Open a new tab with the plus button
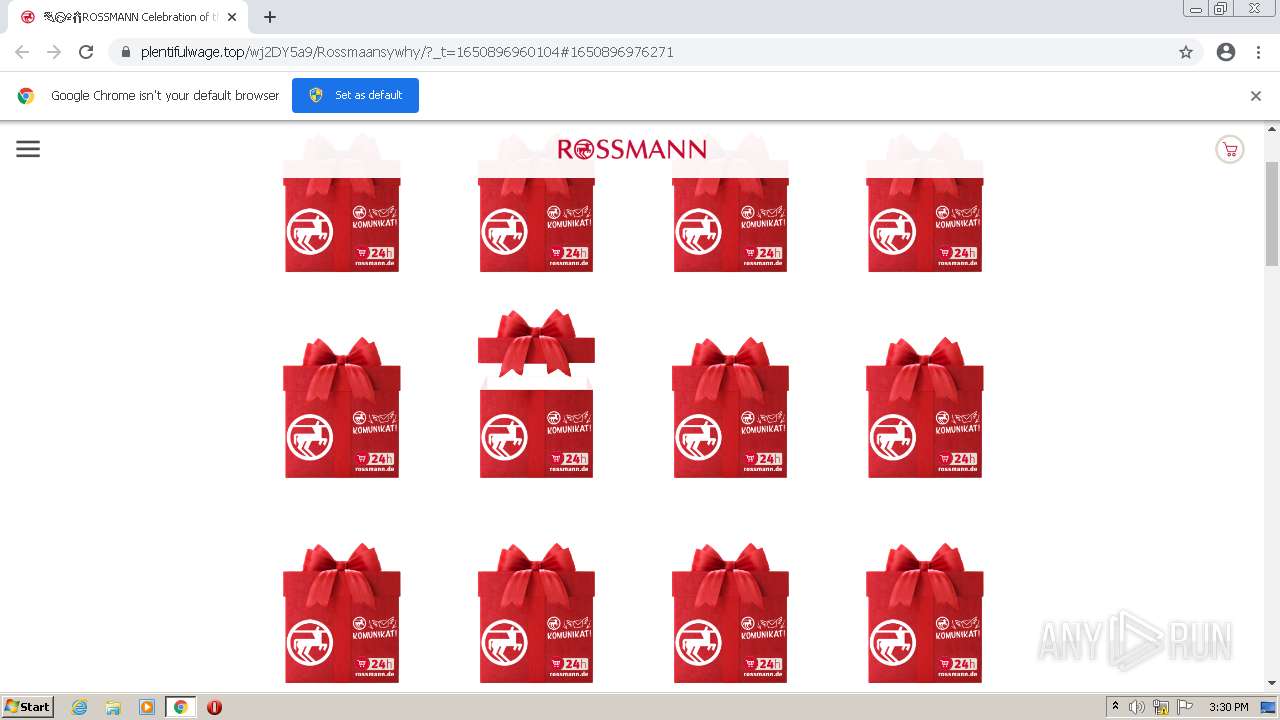The image size is (1280, 720). pyautogui.click(x=270, y=17)
